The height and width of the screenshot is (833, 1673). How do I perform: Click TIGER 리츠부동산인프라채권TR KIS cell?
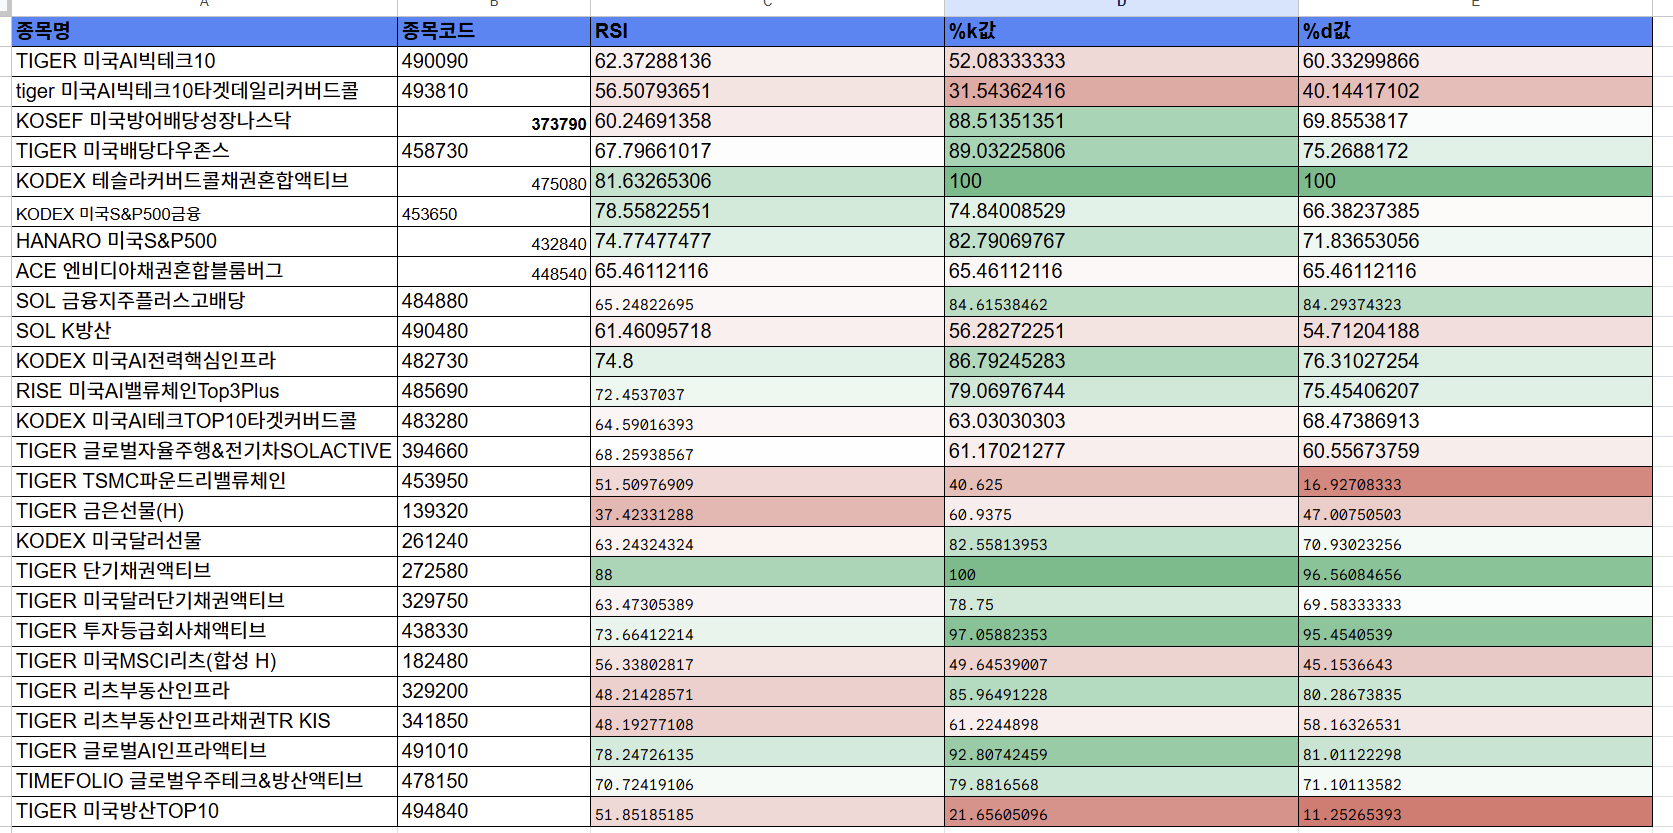click(204, 721)
